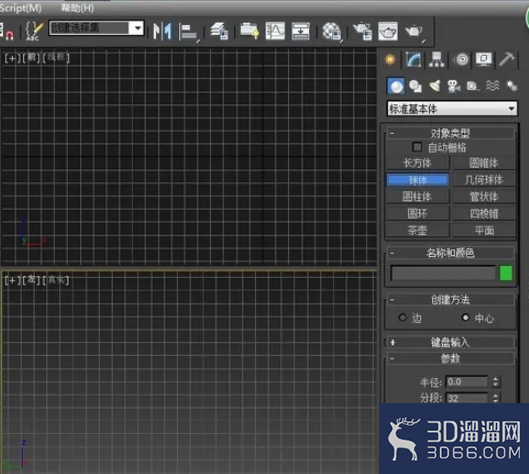Collapse the 创建方法 rollout
Image resolution: width=529 pixels, height=474 pixels.
pyautogui.click(x=450, y=300)
